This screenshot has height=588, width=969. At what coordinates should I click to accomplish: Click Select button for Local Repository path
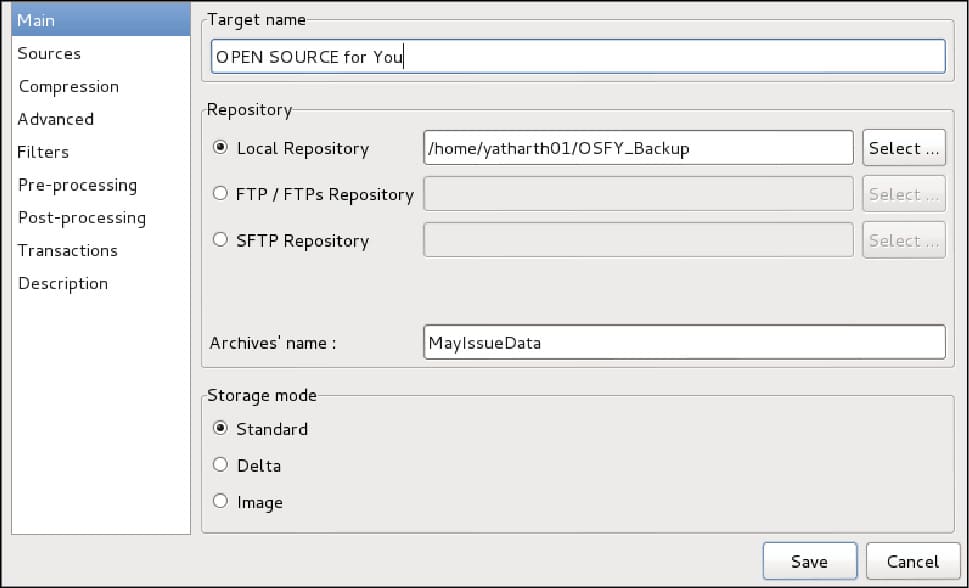904,148
